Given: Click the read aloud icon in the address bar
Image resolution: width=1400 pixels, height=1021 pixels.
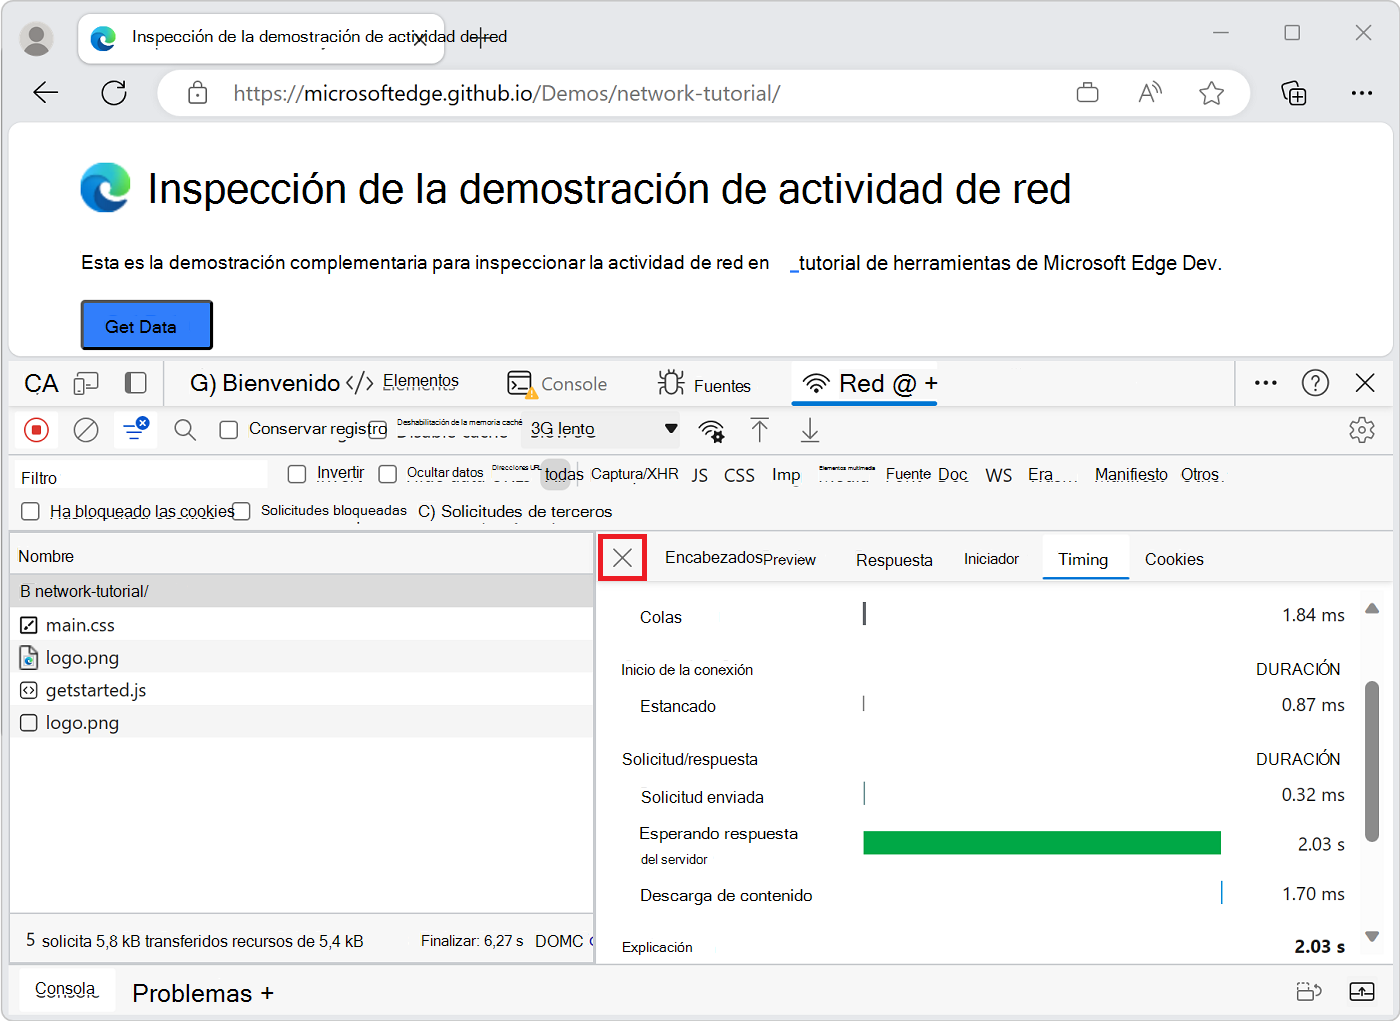Looking at the screenshot, I should [1150, 93].
